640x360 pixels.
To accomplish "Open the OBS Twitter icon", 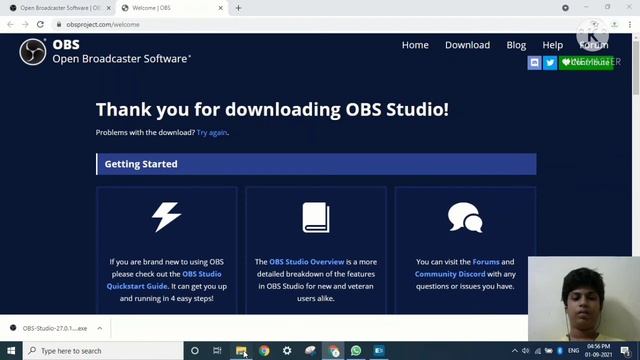I will coord(550,62).
